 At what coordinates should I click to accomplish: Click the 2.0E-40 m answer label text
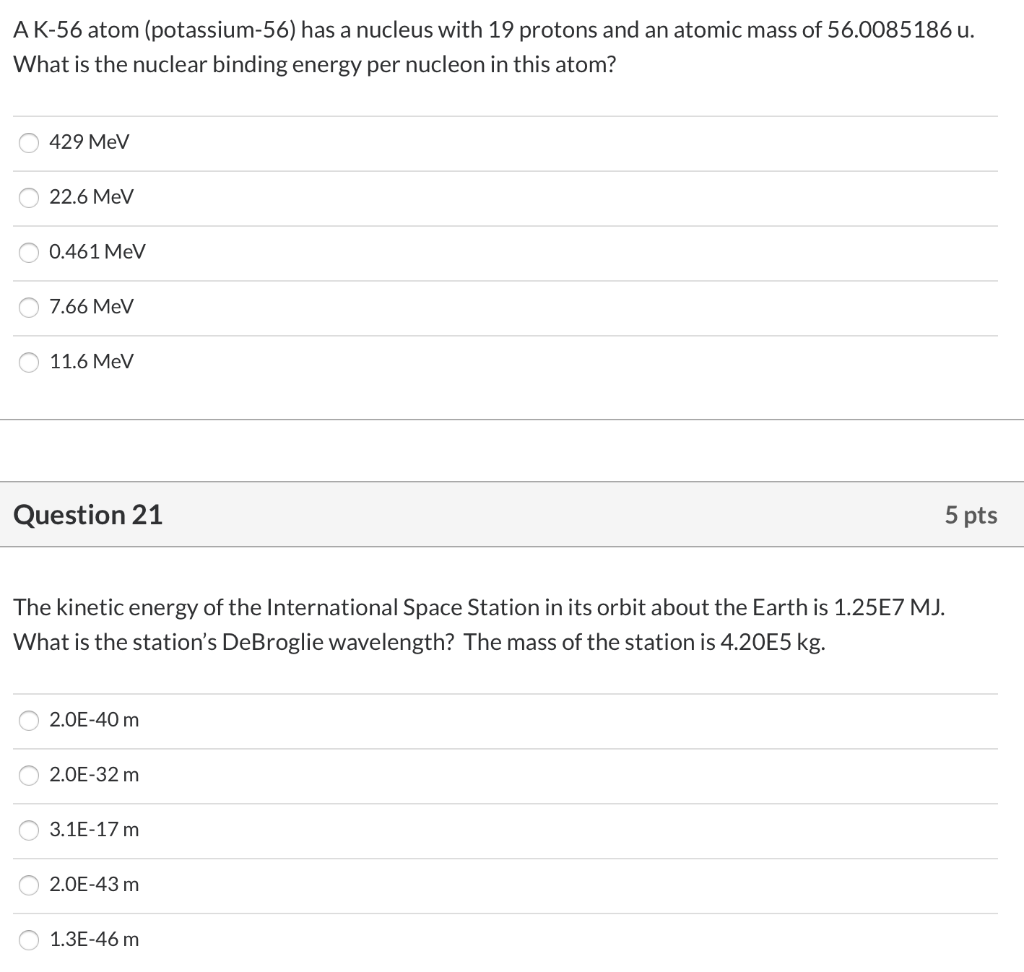(x=94, y=719)
